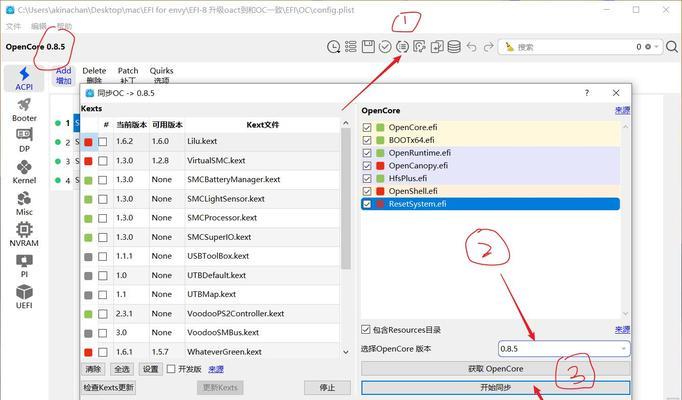The height and width of the screenshot is (400, 682).
Task: Click the 全选 button
Action: 122,369
